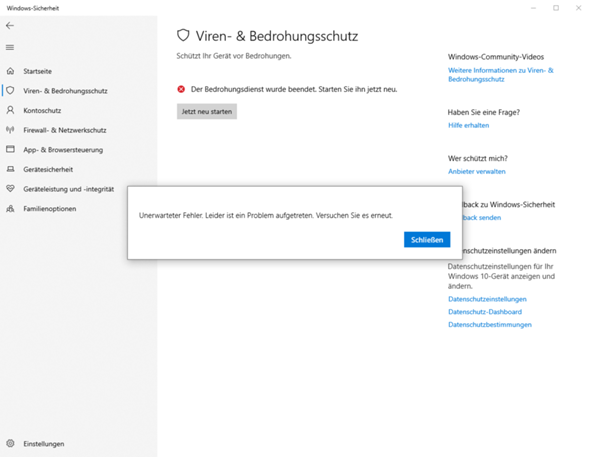Click Windows-Sicherheit window title
This screenshot has width=590, height=457.
tap(33, 8)
